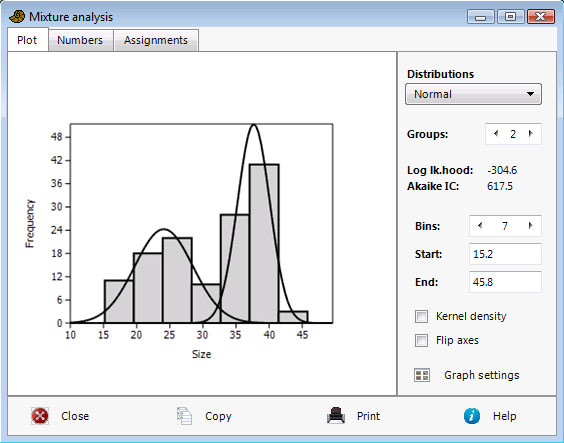
Task: Maximize the Mixture analysis window
Action: (510, 17)
